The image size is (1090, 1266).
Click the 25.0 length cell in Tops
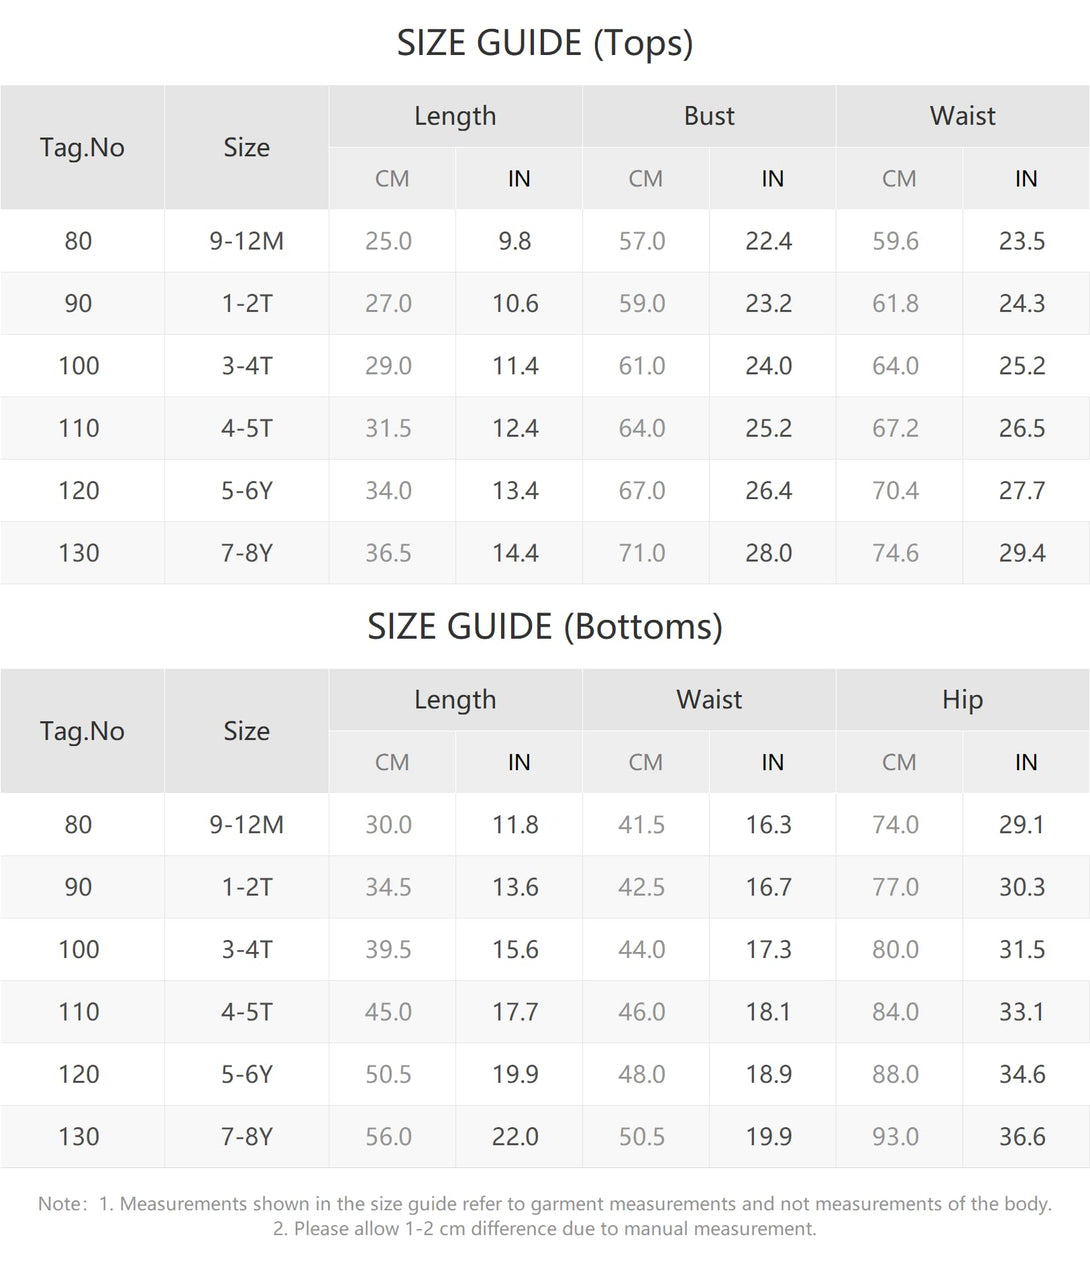[x=388, y=241]
